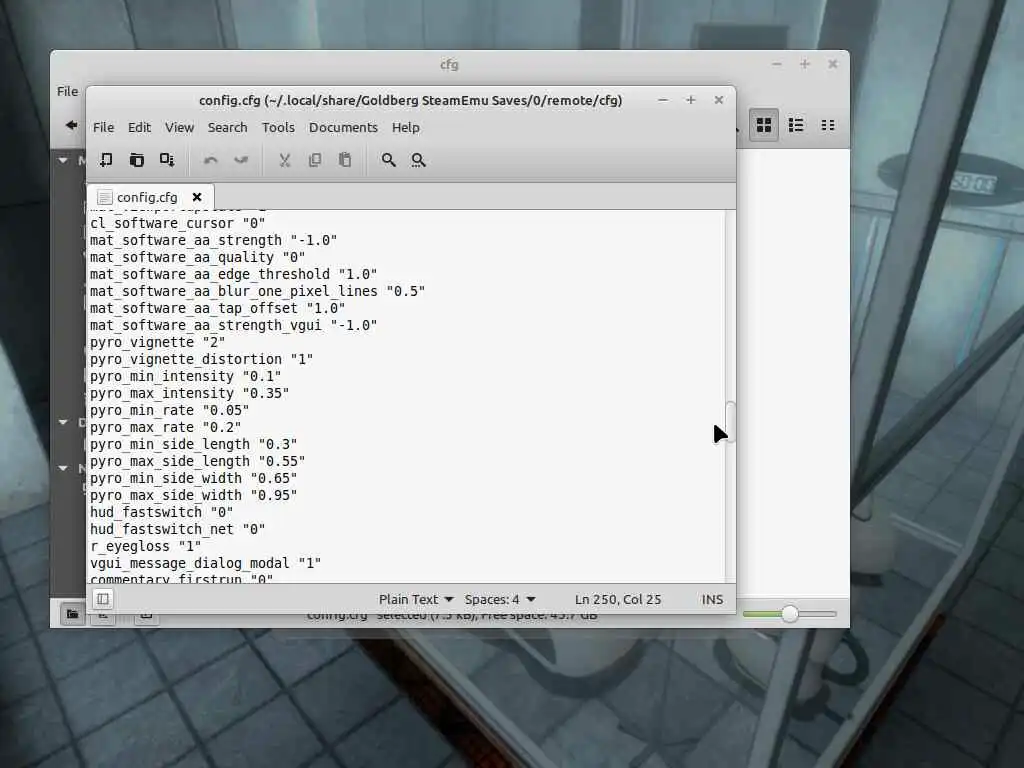The image size is (1024, 768).
Task: Click the mat_software_aa_edge_threshold line
Action: tap(233, 274)
